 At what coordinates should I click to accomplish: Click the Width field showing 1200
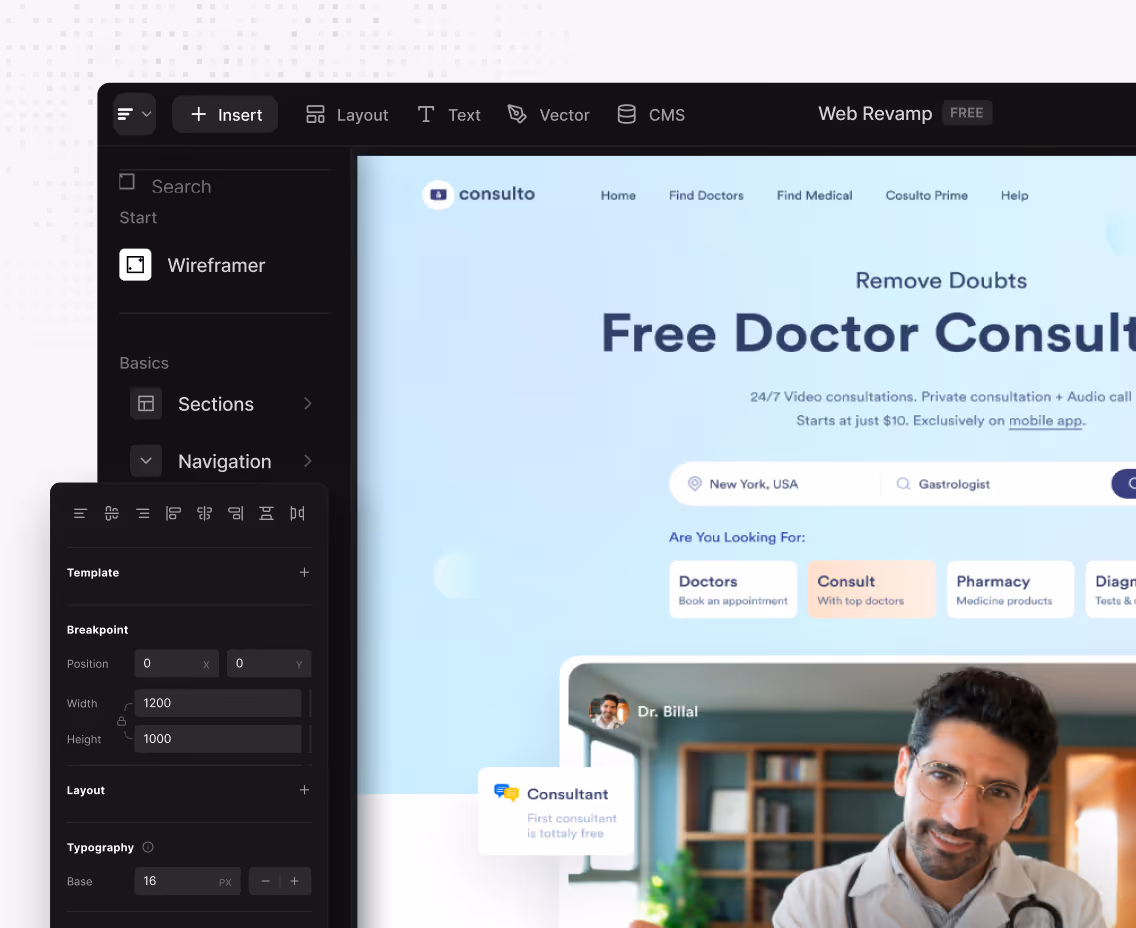(218, 703)
